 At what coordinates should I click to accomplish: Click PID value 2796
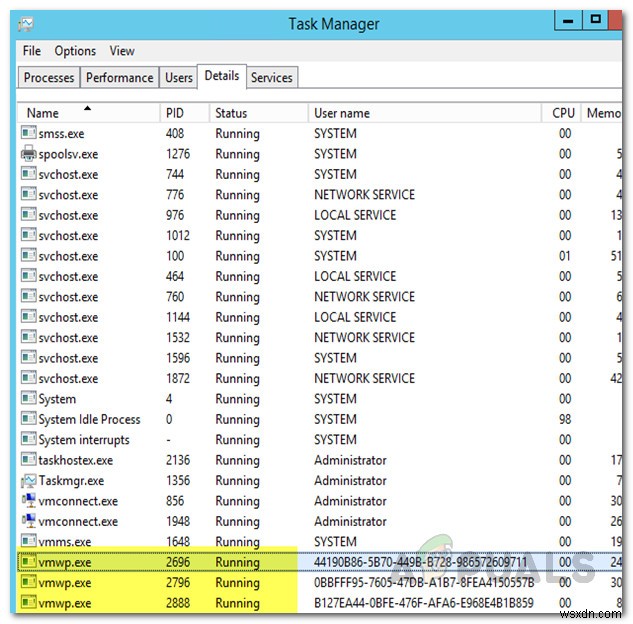(178, 582)
